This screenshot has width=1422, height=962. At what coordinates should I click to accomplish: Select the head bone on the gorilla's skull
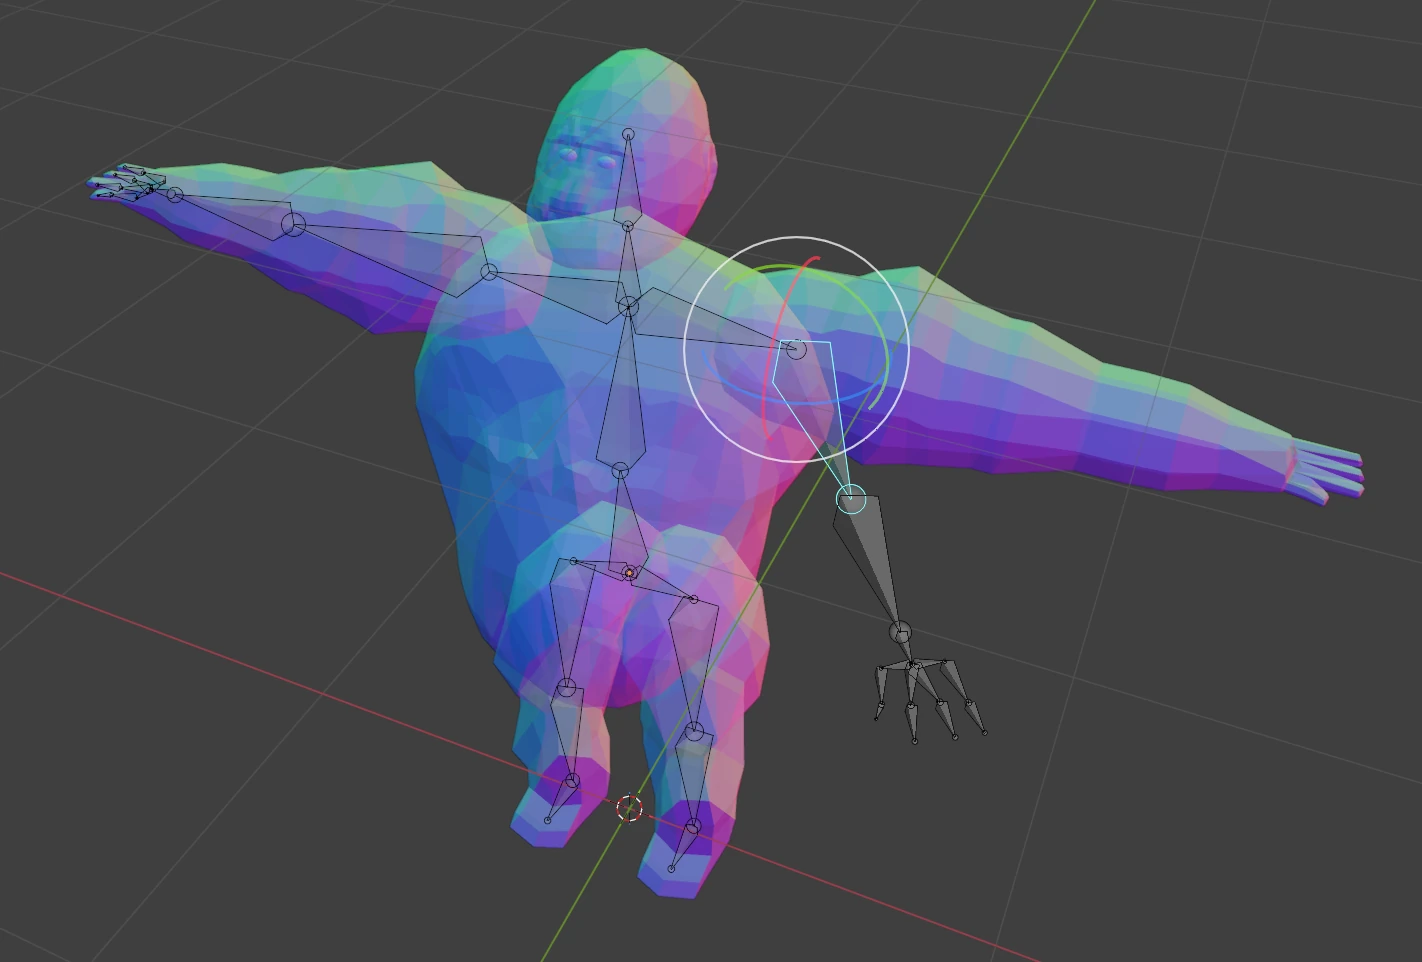coord(628,180)
